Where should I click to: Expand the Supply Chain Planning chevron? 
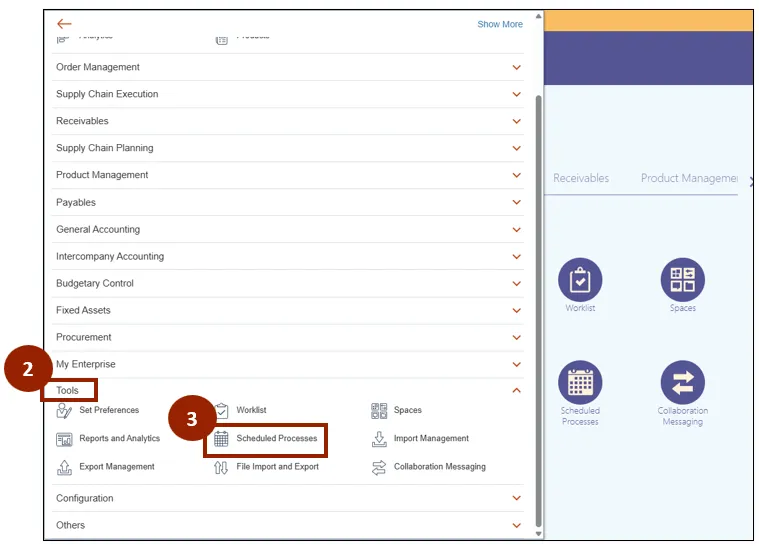tap(516, 148)
